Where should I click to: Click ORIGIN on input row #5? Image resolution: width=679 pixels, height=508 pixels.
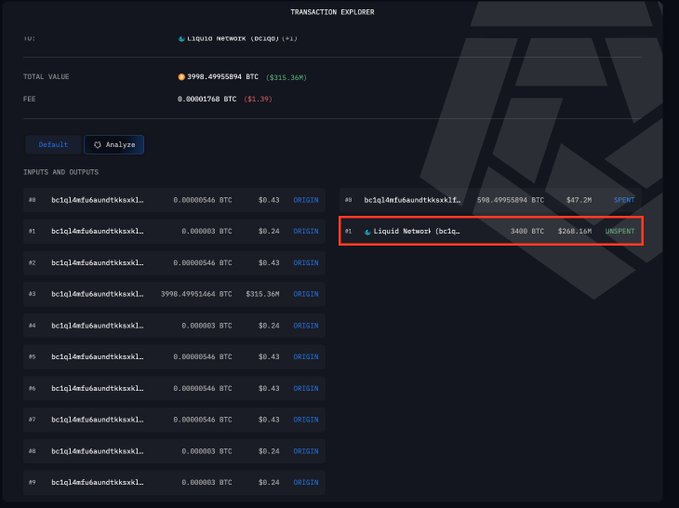click(x=306, y=357)
